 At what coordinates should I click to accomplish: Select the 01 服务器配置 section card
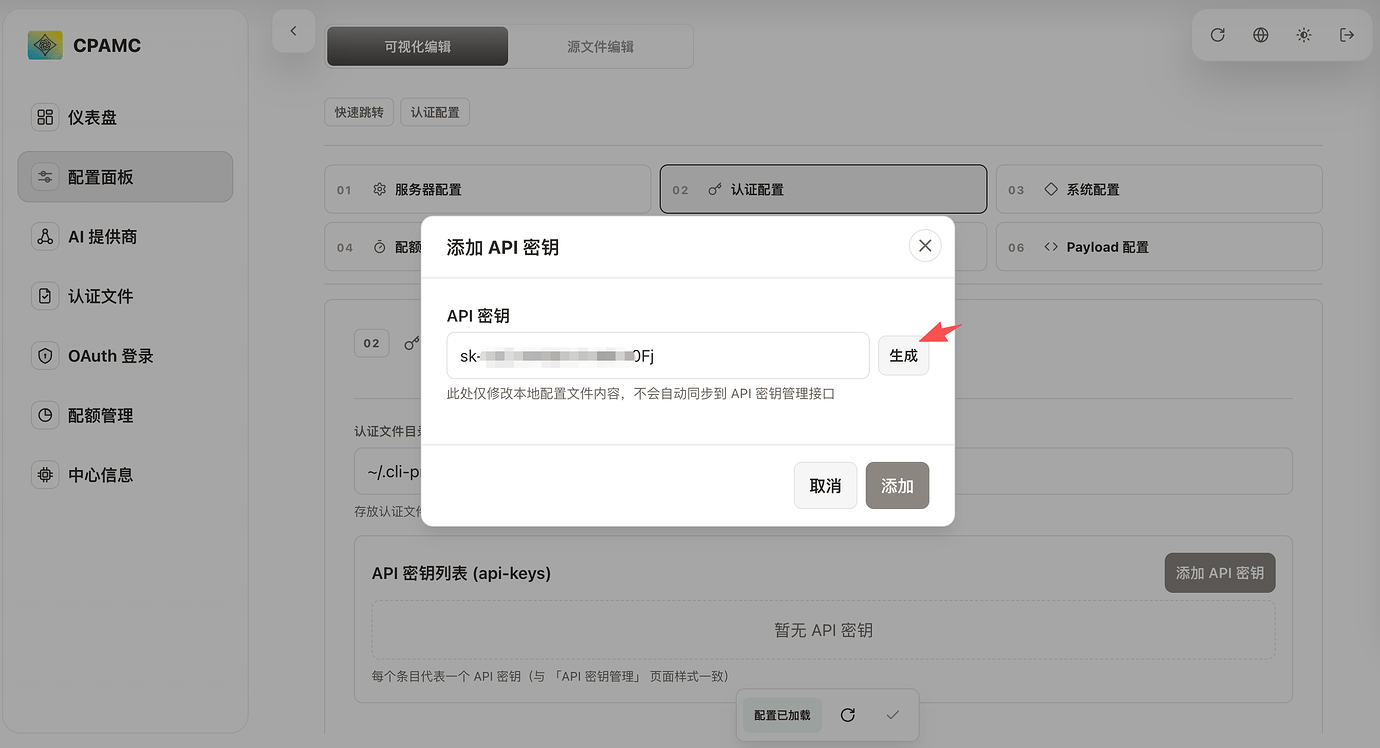(488, 189)
